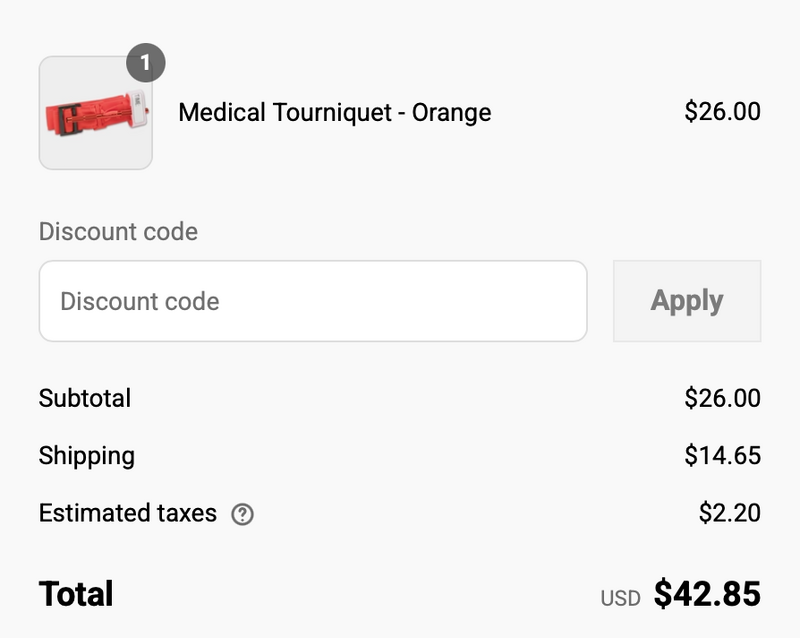Click the Shipping cost $14.65
The image size is (800, 638).
(x=722, y=456)
